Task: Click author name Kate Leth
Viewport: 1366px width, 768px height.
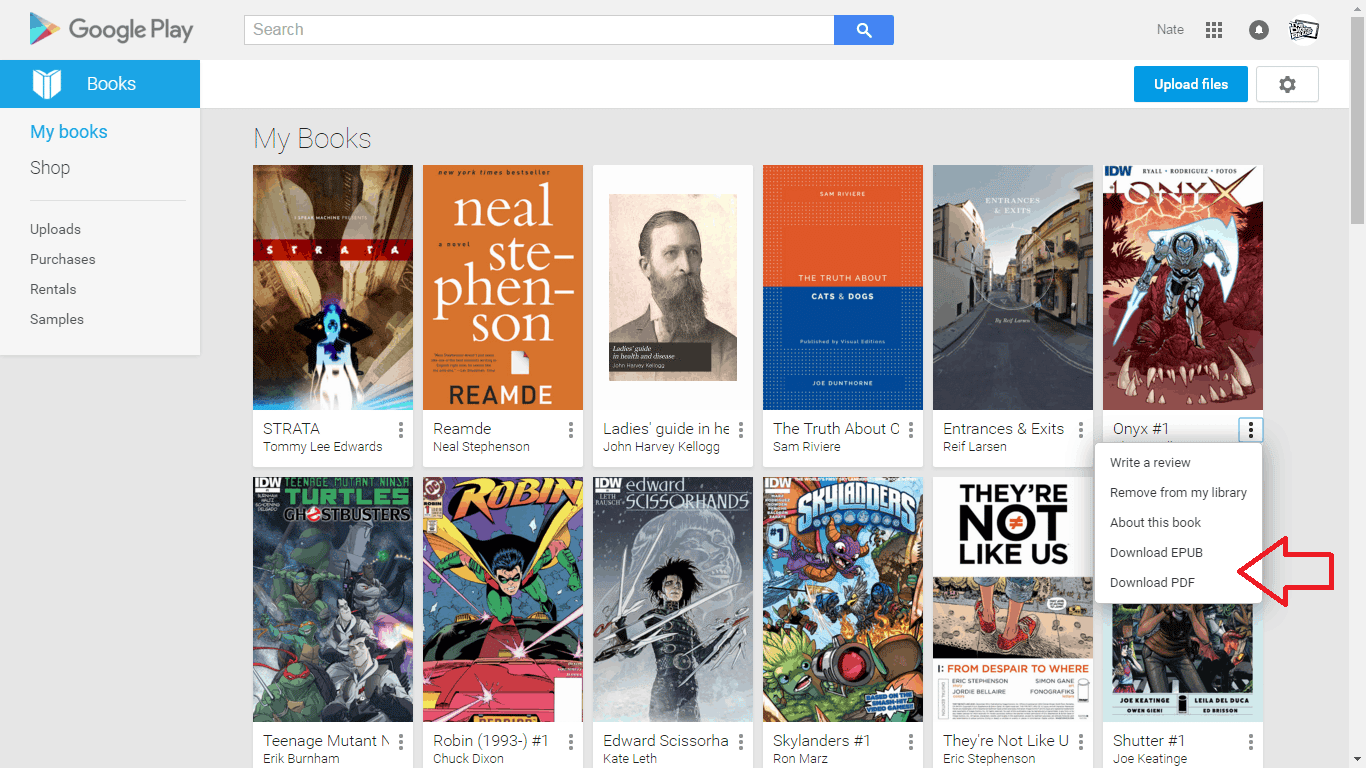Action: pyautogui.click(x=630, y=759)
